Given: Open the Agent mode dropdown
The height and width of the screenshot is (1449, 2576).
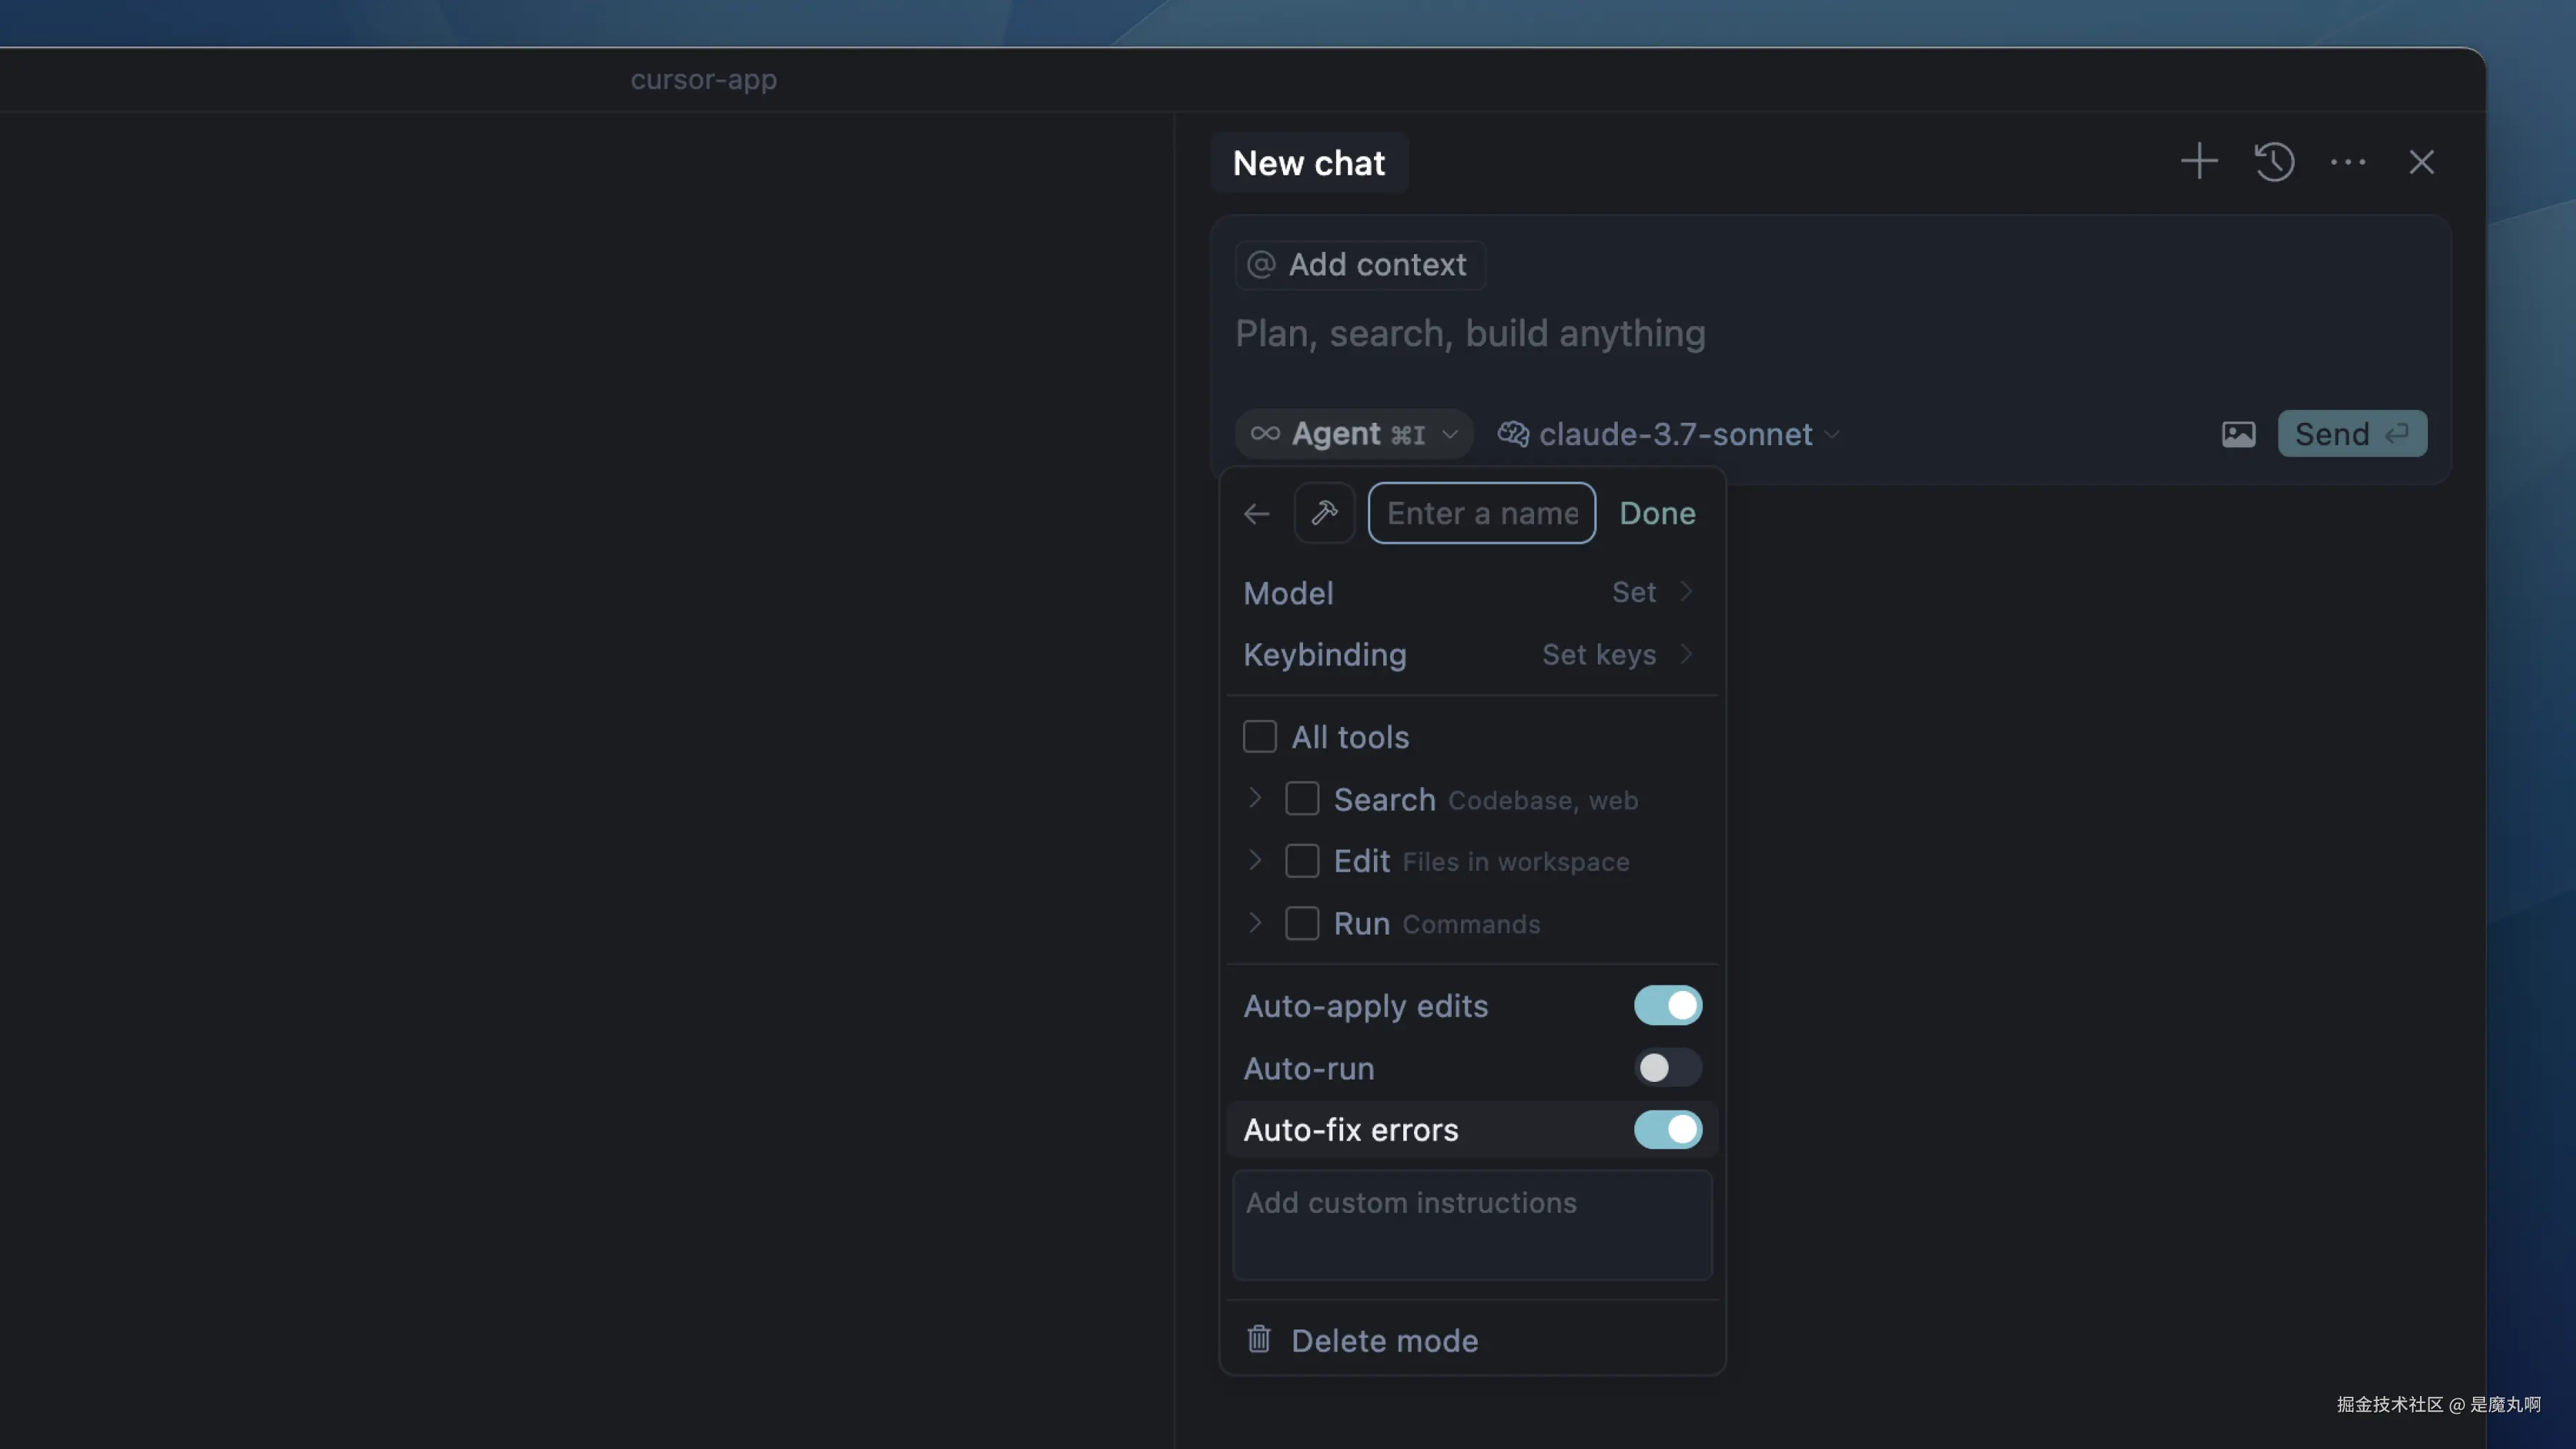Looking at the screenshot, I should click(1353, 434).
